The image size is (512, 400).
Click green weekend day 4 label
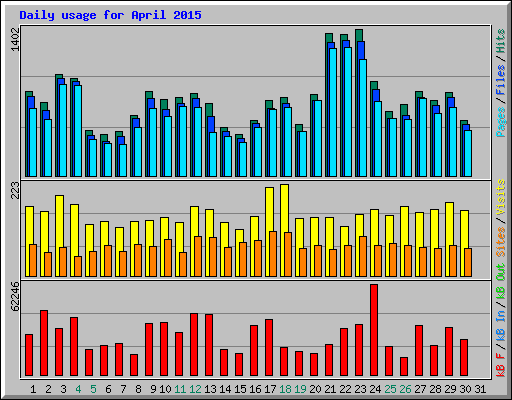coord(78,389)
